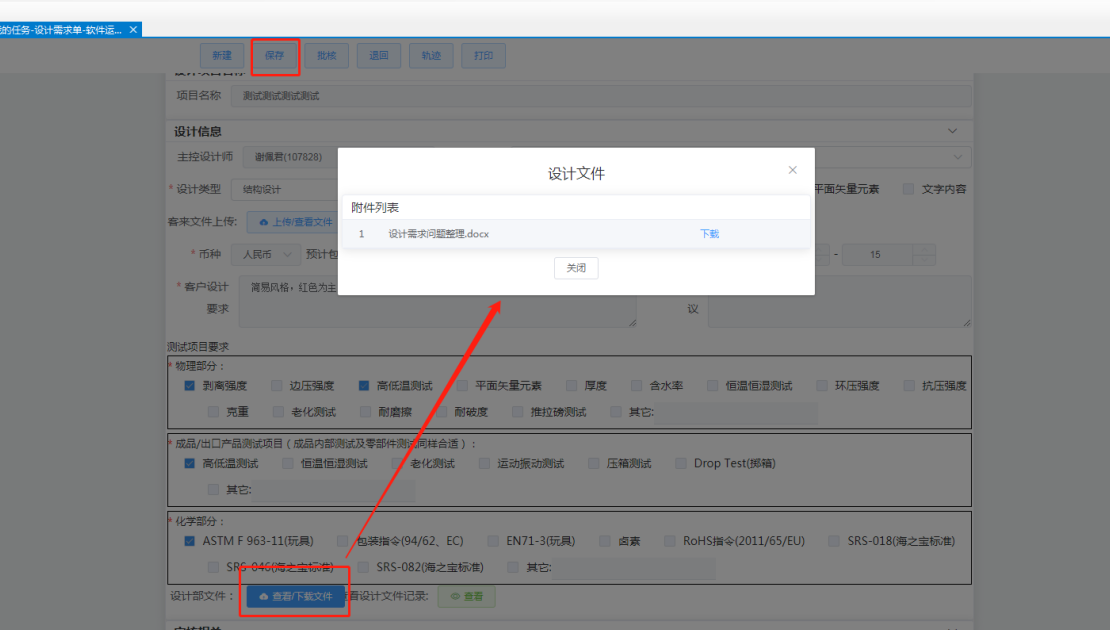Click the 客户设计要求 text area
This screenshot has height=630, width=1110.
[x=437, y=302]
